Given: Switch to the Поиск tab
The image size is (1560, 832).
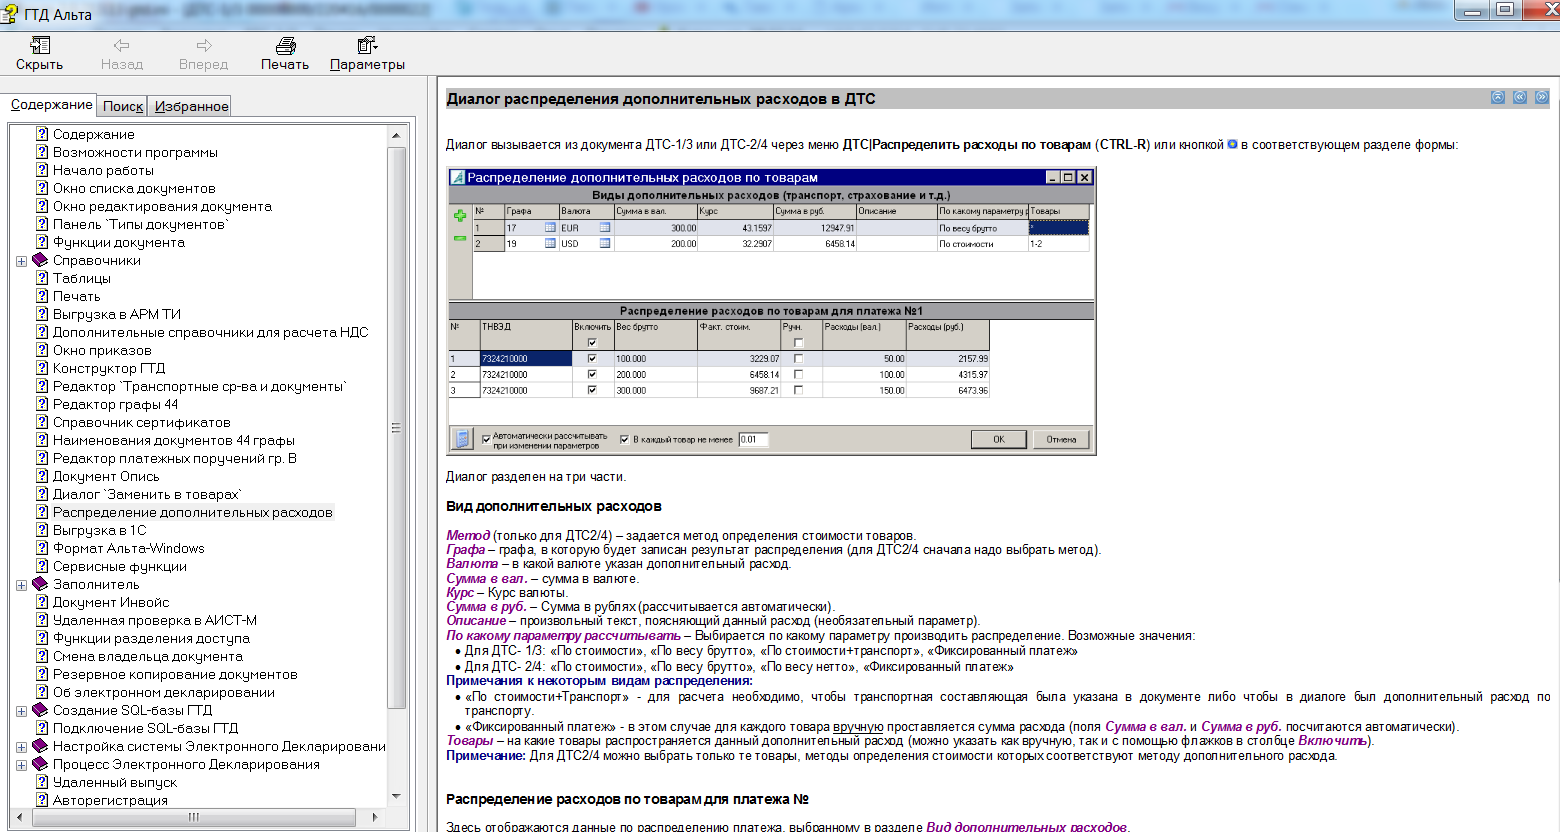Looking at the screenshot, I should (x=123, y=106).
